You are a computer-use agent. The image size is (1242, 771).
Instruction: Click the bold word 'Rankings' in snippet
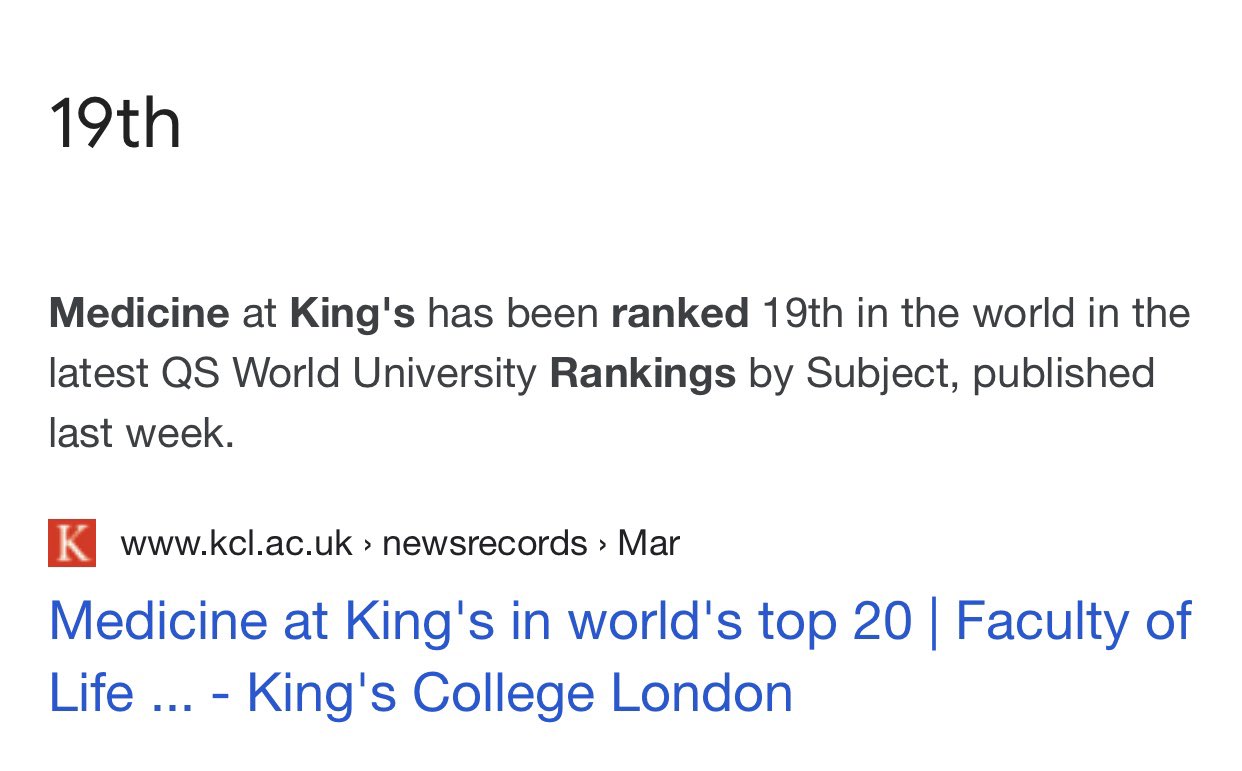(643, 374)
